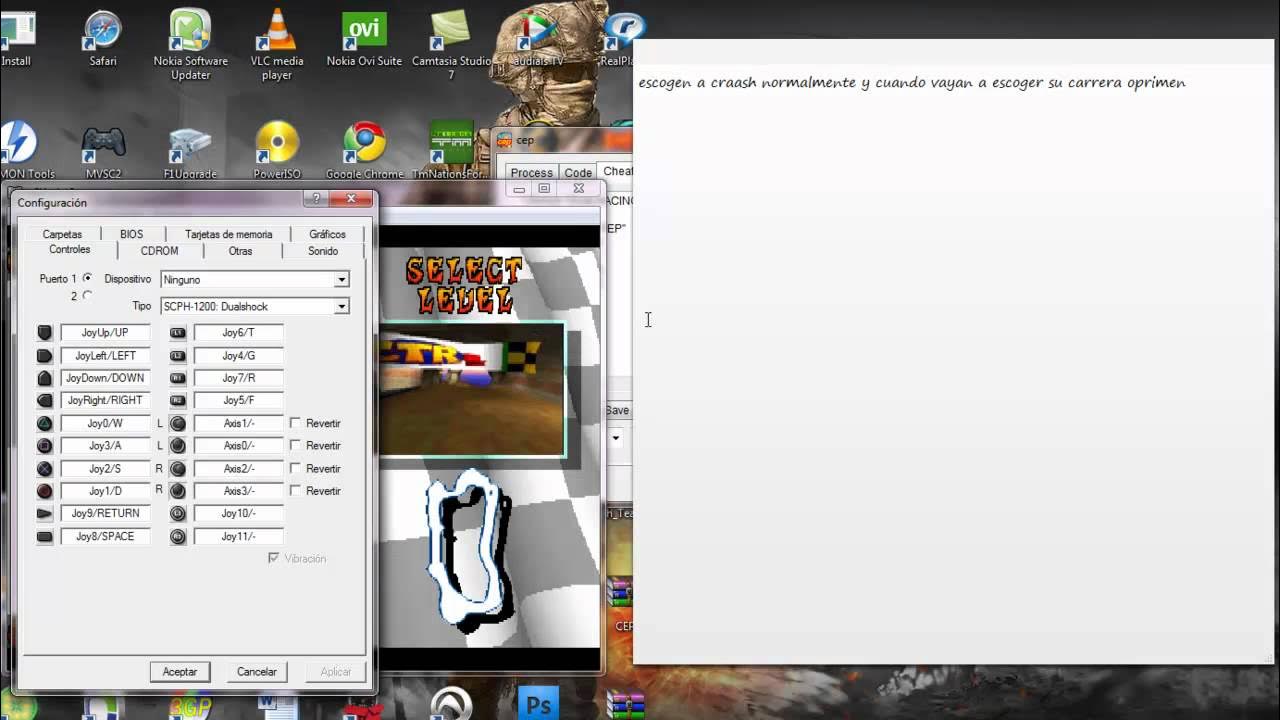Click the right stick icon beside Axis3/-
Image resolution: width=1280 pixels, height=720 pixels.
(x=178, y=491)
